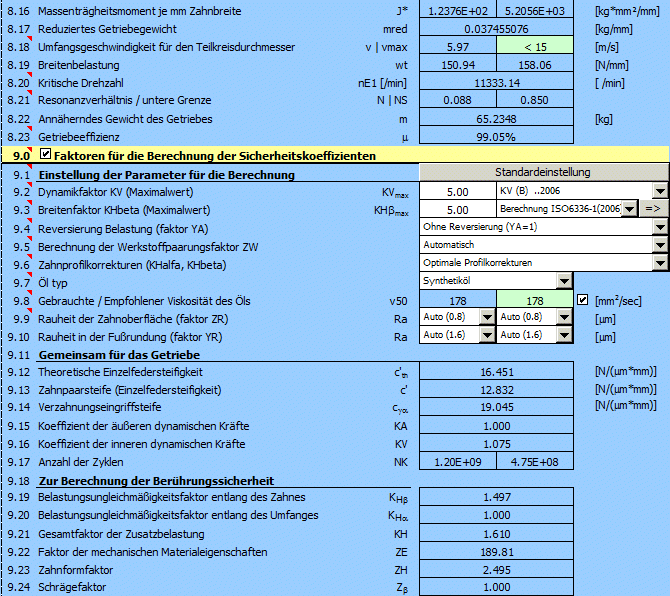Open the Berechnung ISO6336-1(2006) dropdown
The image size is (670, 596).
click(x=629, y=209)
